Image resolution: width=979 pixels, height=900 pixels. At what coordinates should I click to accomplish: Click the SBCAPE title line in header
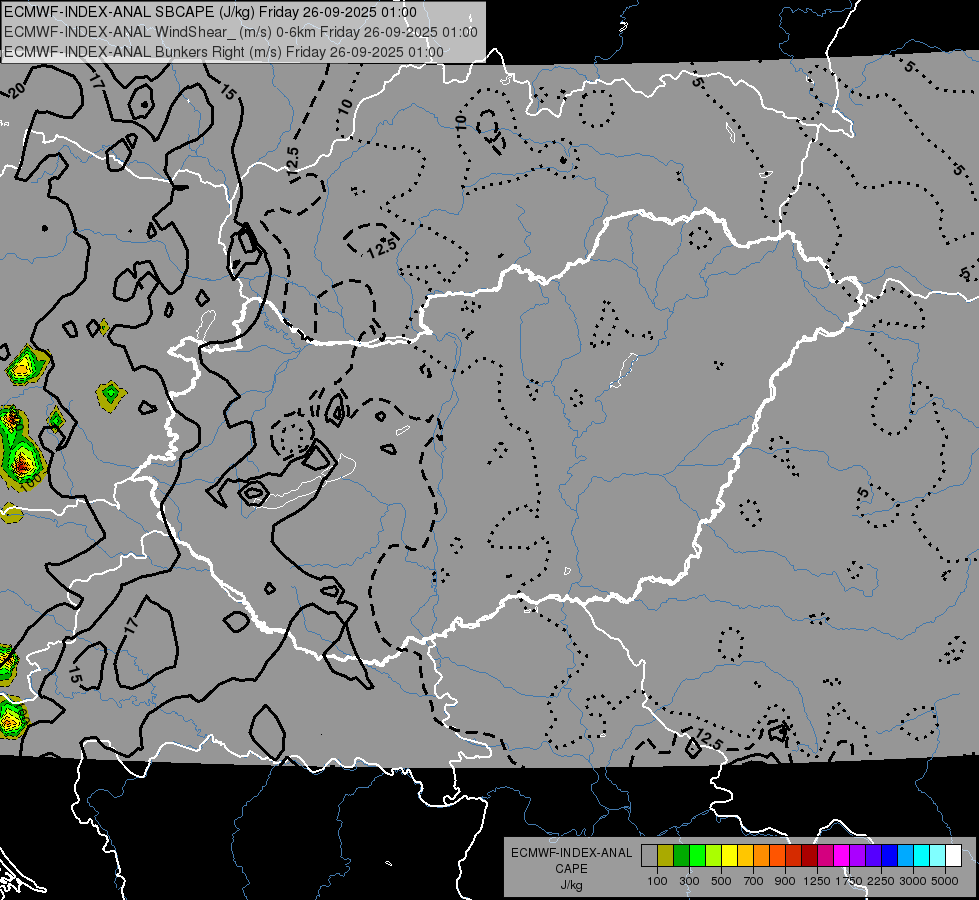pyautogui.click(x=210, y=12)
